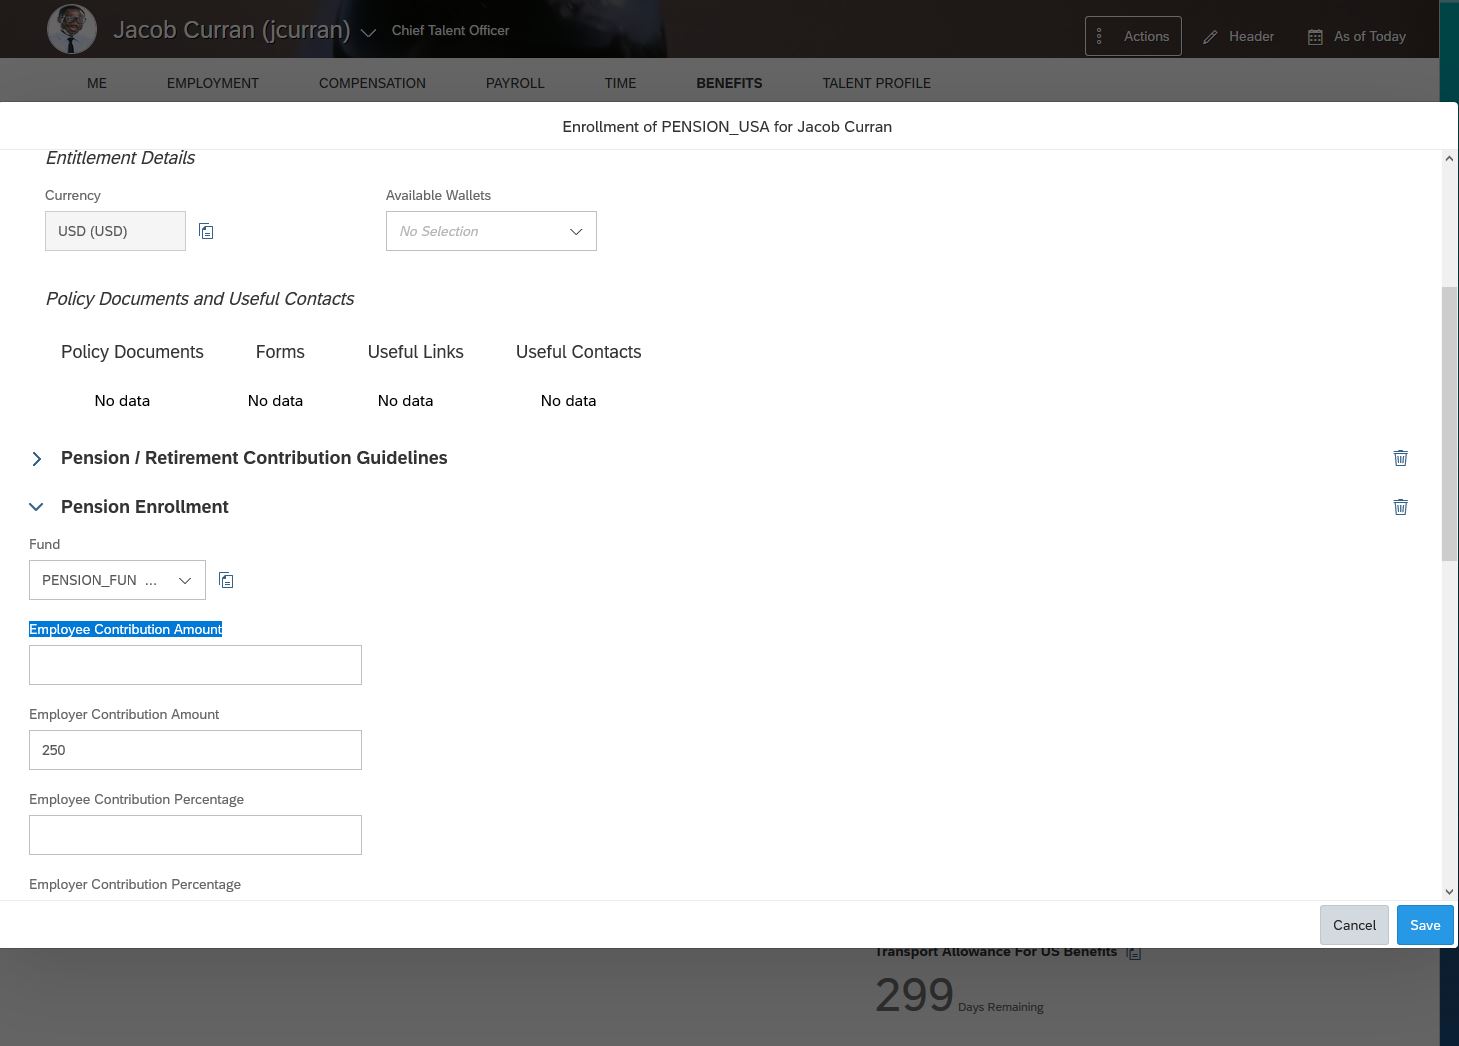Expand Pension / Retirement Contribution Guidelines section
The image size is (1459, 1046).
[37, 458]
